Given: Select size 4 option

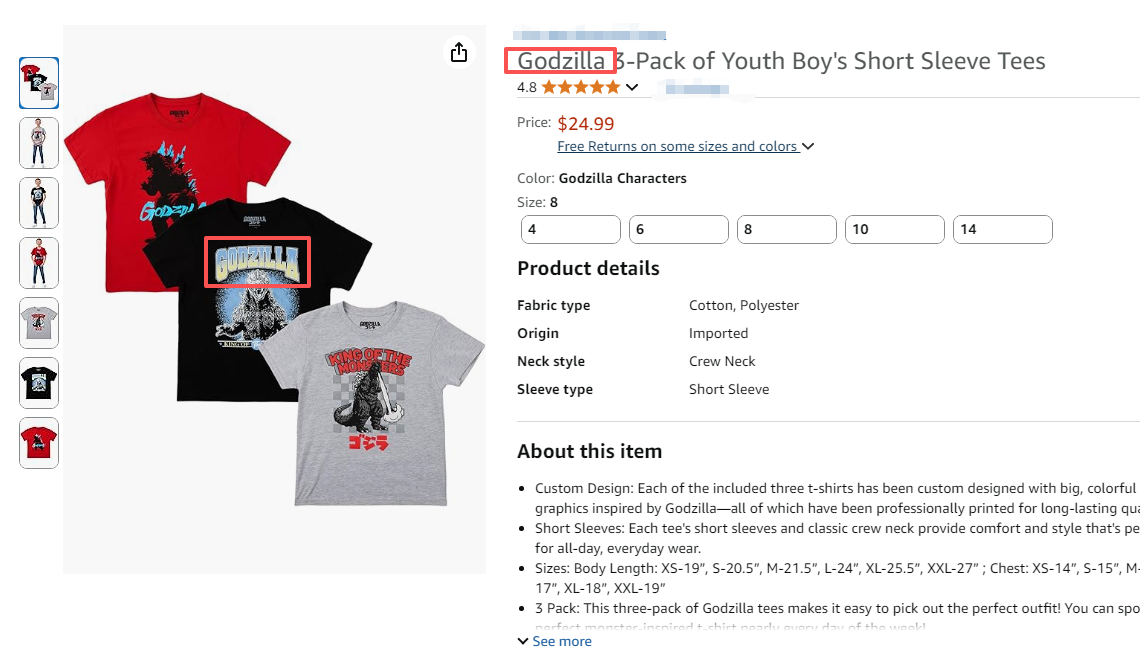Looking at the screenshot, I should pyautogui.click(x=571, y=229).
